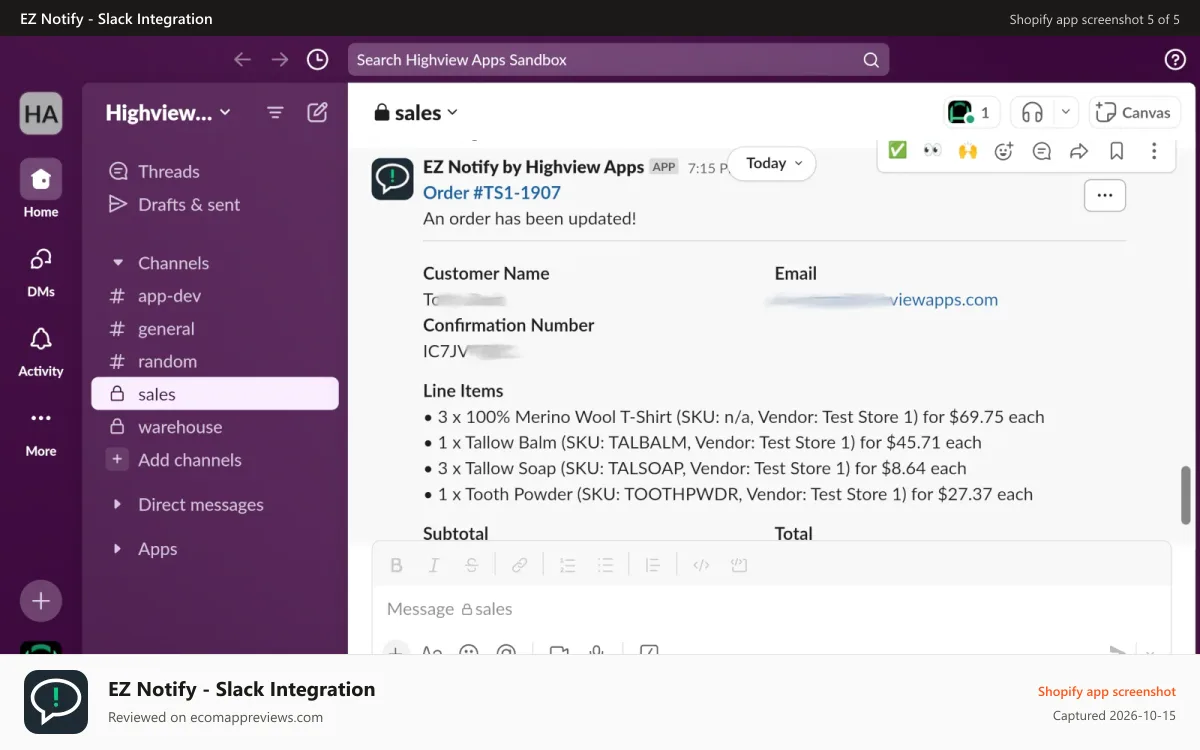
Task: Click the Merino Wool T-Shirt line item
Action: pos(734,417)
